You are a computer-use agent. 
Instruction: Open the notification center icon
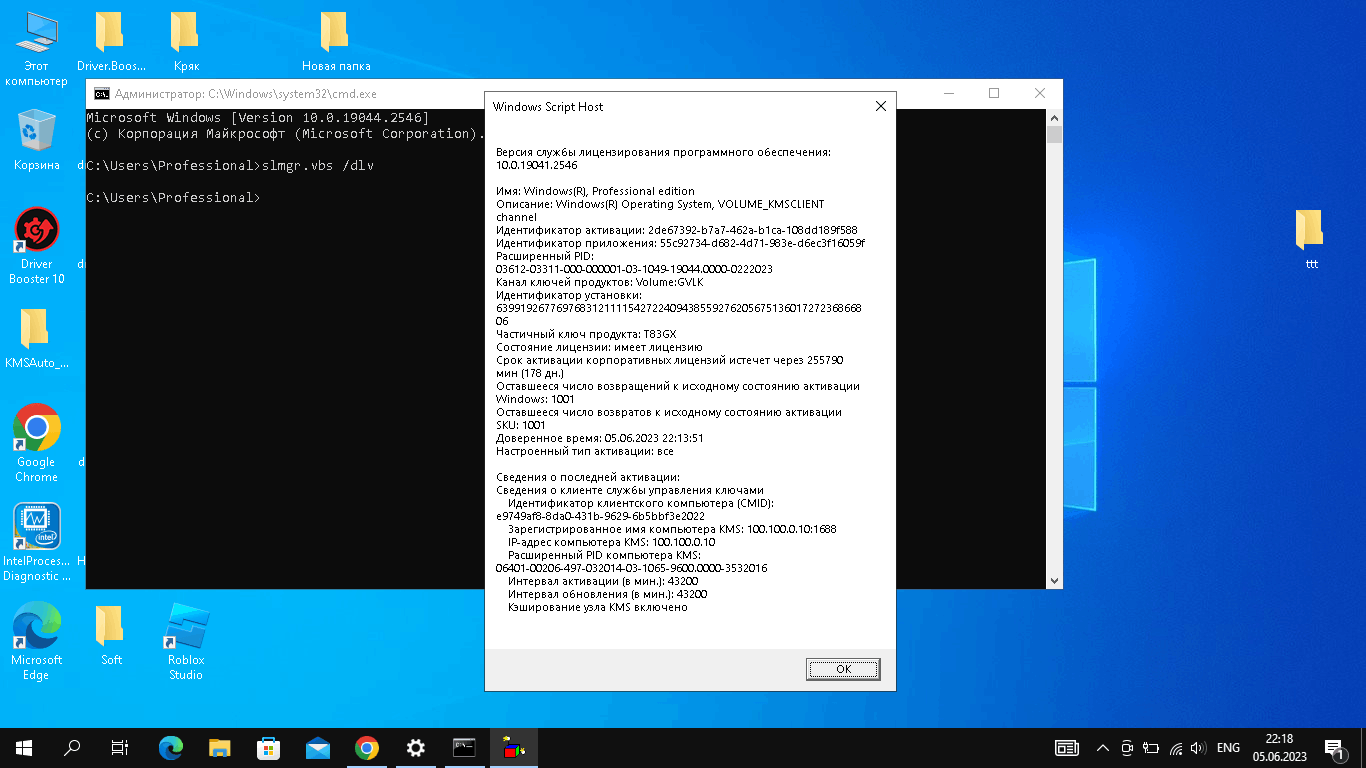(x=1333, y=748)
